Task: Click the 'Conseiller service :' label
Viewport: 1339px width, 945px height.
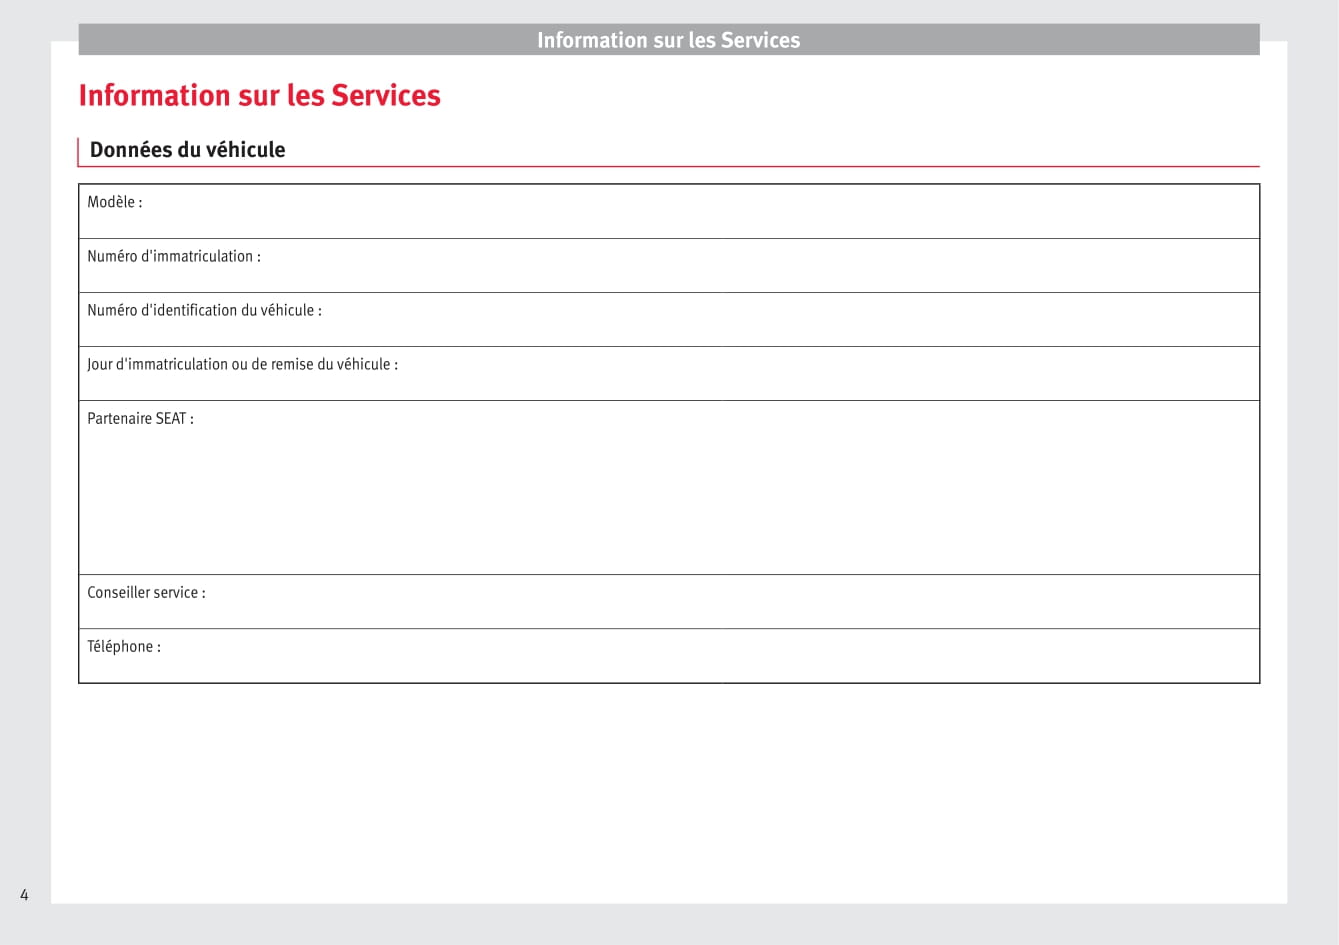Action: tap(146, 592)
